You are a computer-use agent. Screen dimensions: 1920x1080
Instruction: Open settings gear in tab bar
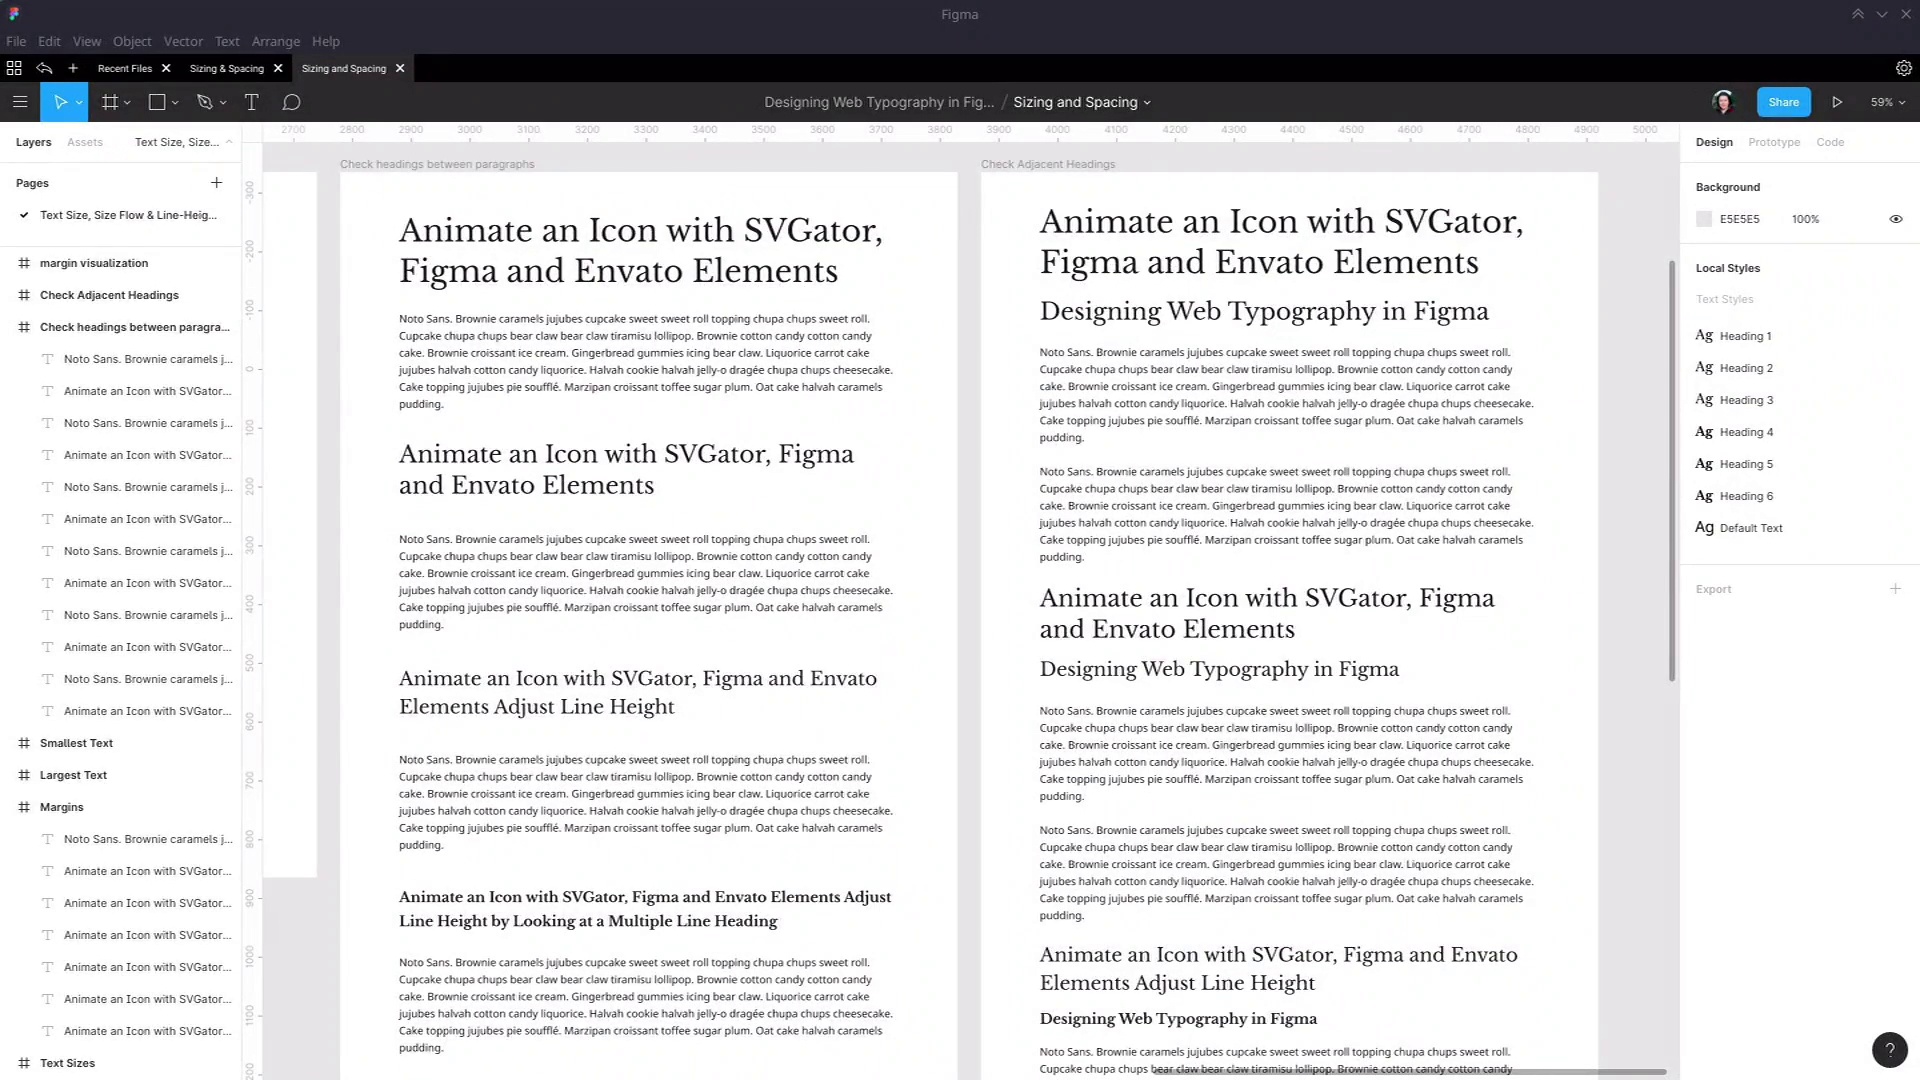coord(1903,68)
